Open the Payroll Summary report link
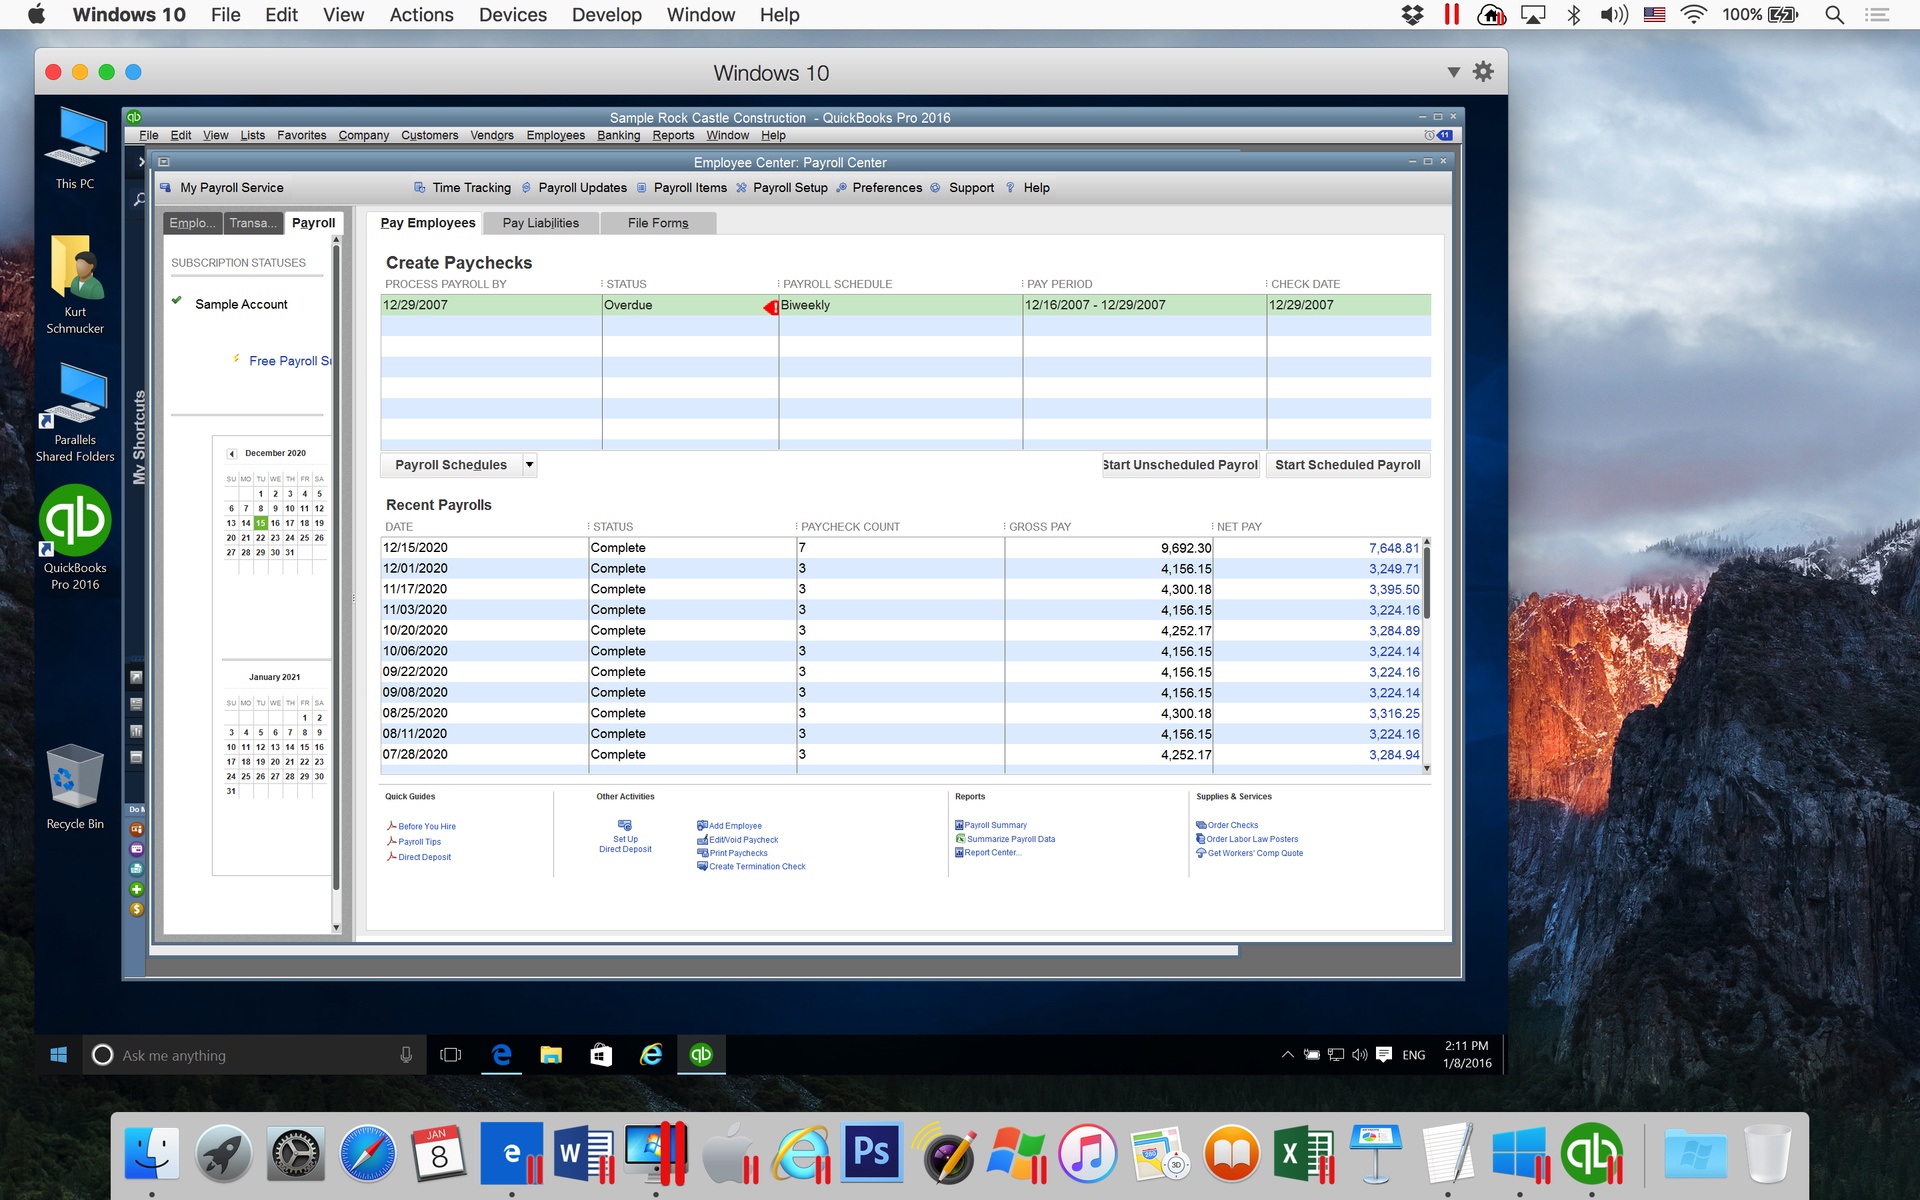This screenshot has height=1200, width=1920. tap(995, 825)
